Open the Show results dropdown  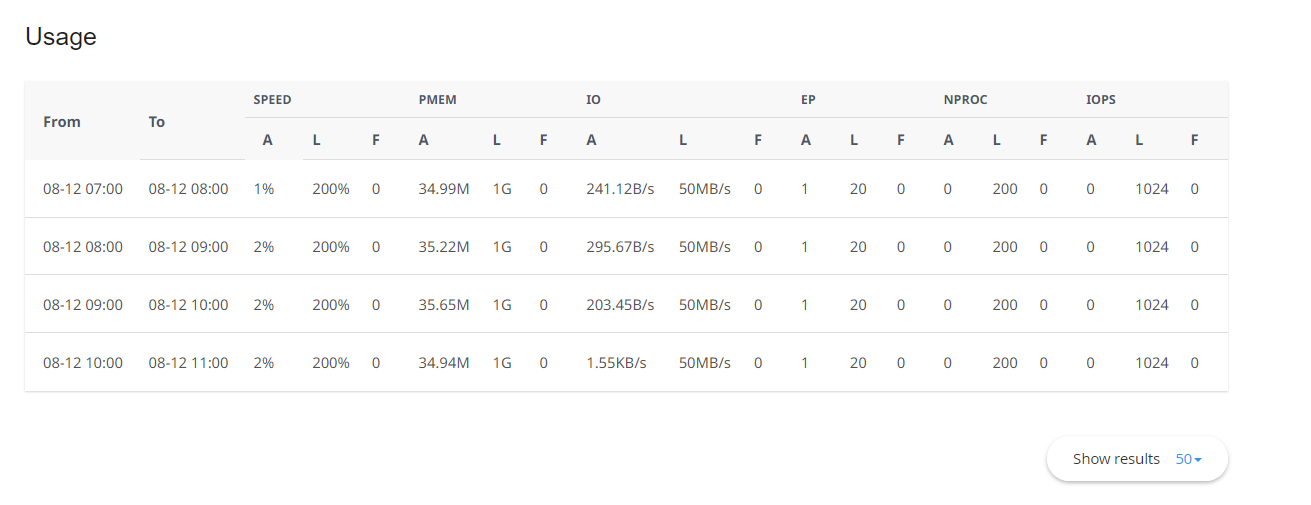pos(1136,459)
